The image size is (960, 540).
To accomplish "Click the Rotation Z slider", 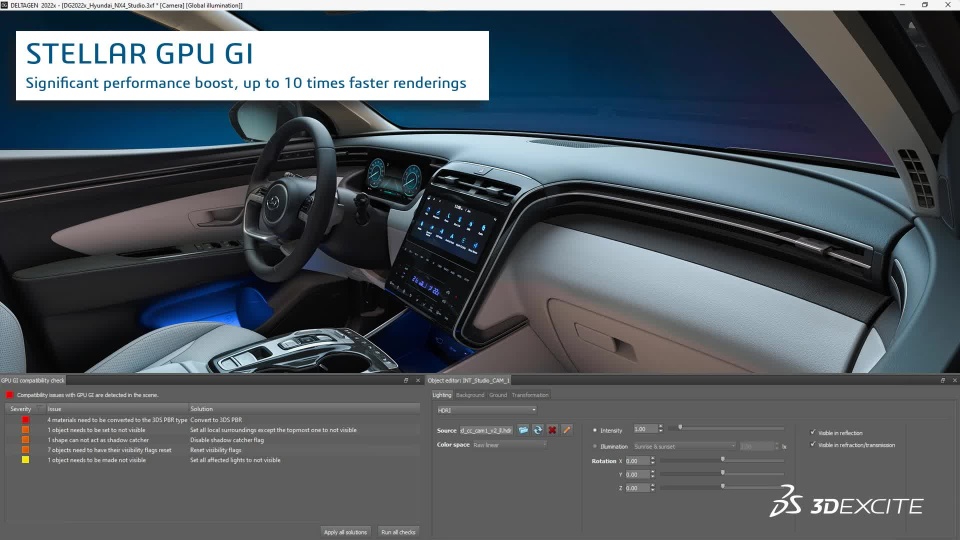I will (x=722, y=486).
